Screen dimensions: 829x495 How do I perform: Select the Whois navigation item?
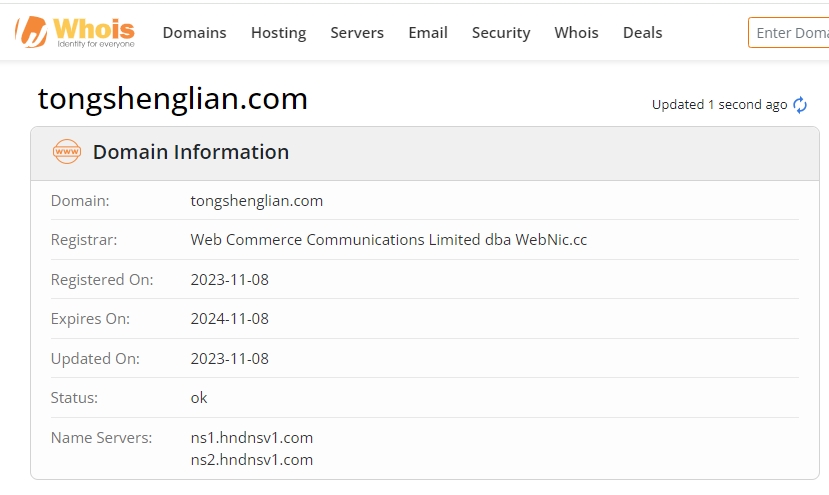coord(576,33)
